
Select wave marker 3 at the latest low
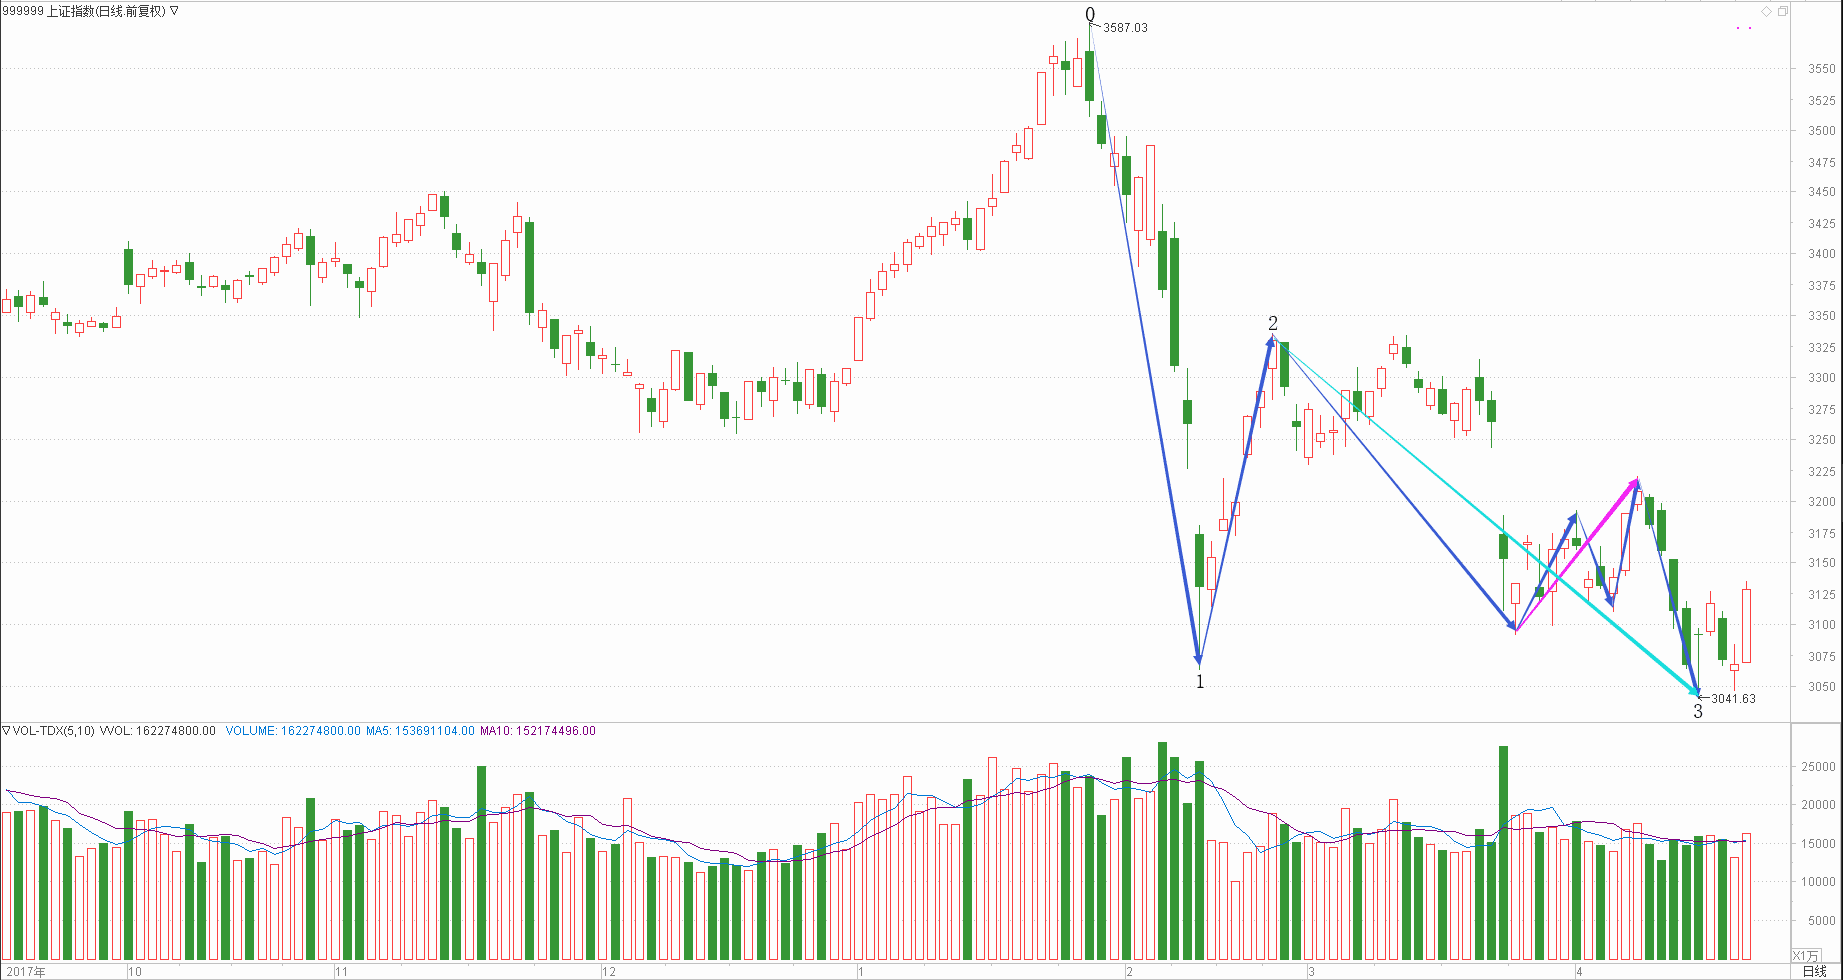coord(1697,712)
